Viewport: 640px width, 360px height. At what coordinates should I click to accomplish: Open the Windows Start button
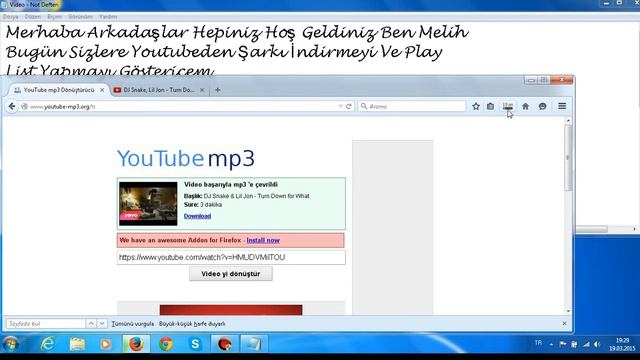pos(11,344)
